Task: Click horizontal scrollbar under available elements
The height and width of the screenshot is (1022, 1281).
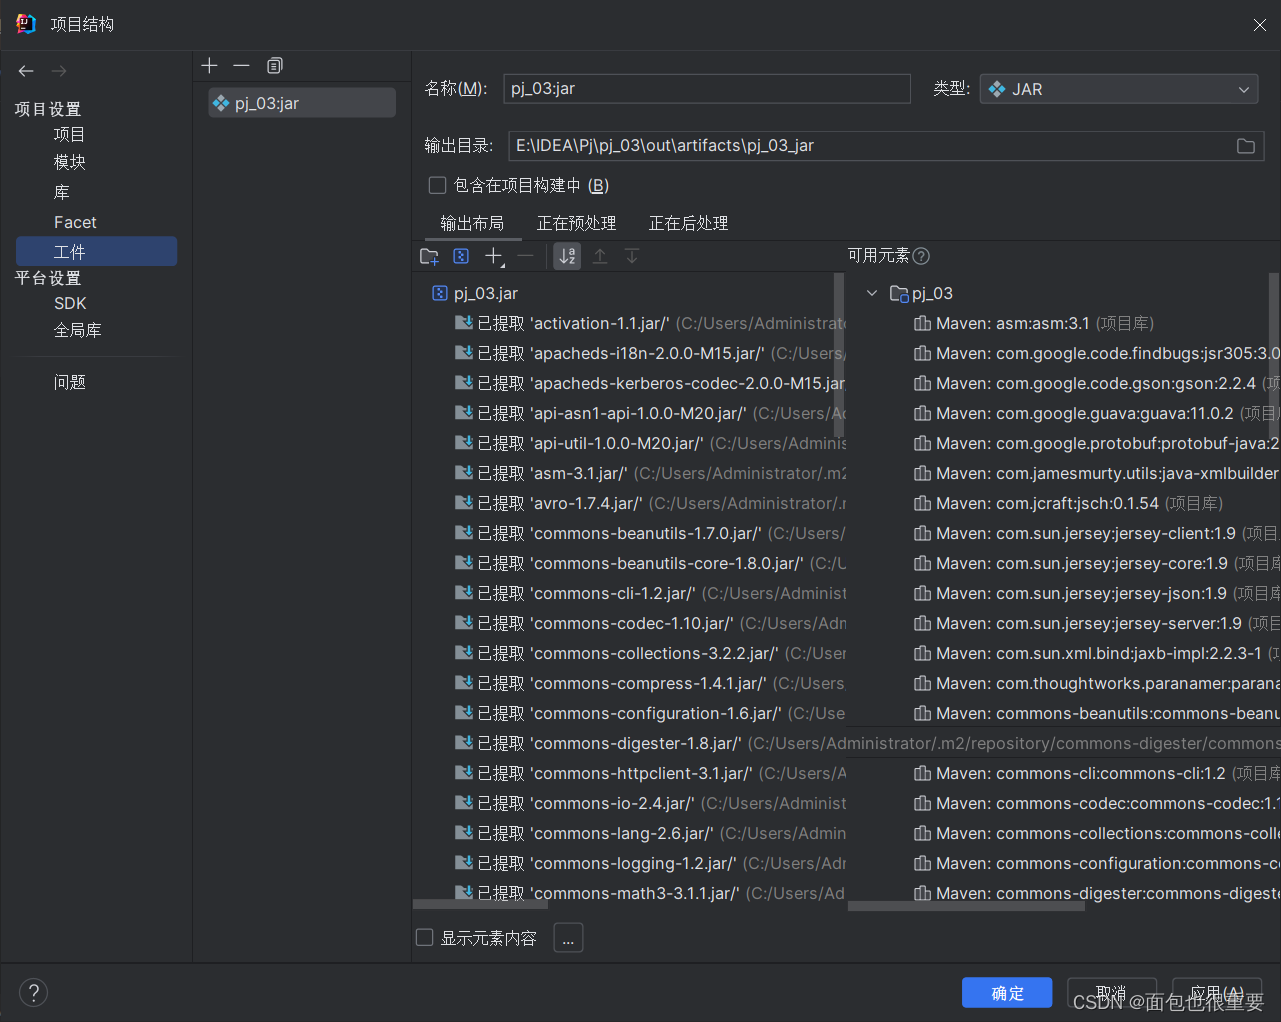Action: 966,906
